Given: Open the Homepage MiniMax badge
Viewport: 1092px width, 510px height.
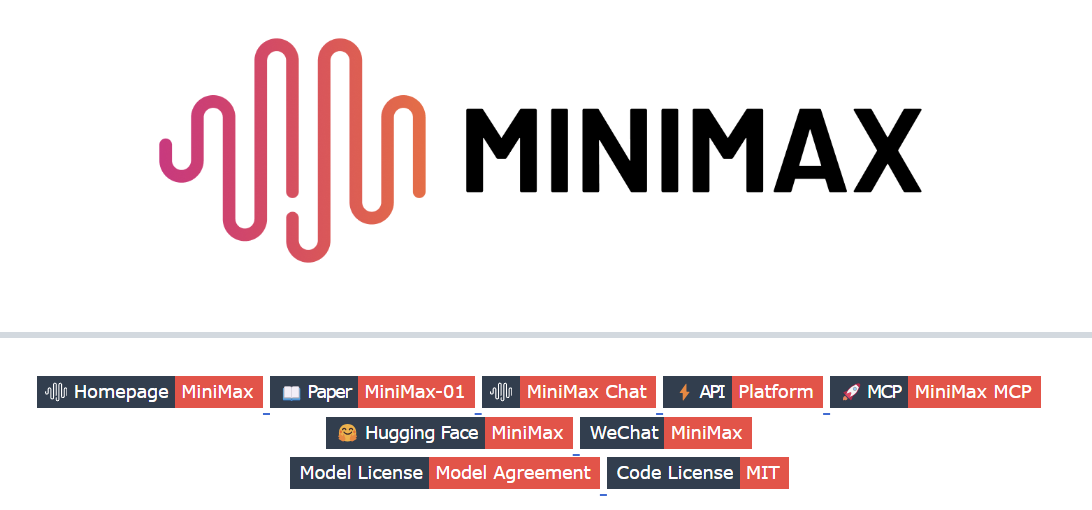Looking at the screenshot, I should point(150,392).
